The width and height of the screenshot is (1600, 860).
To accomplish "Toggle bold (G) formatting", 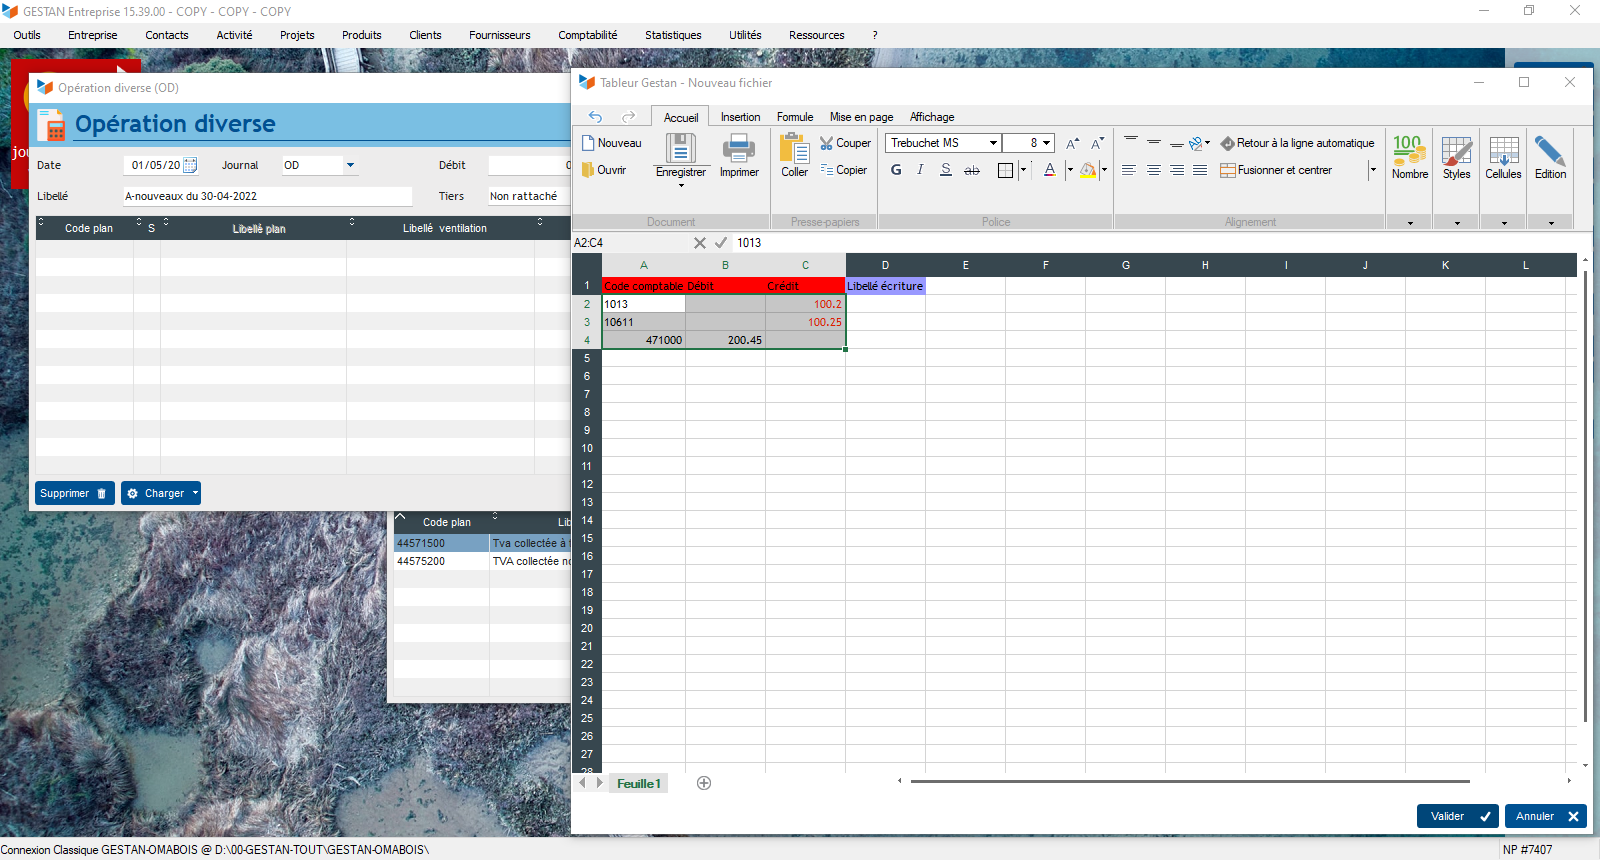I will coord(896,170).
